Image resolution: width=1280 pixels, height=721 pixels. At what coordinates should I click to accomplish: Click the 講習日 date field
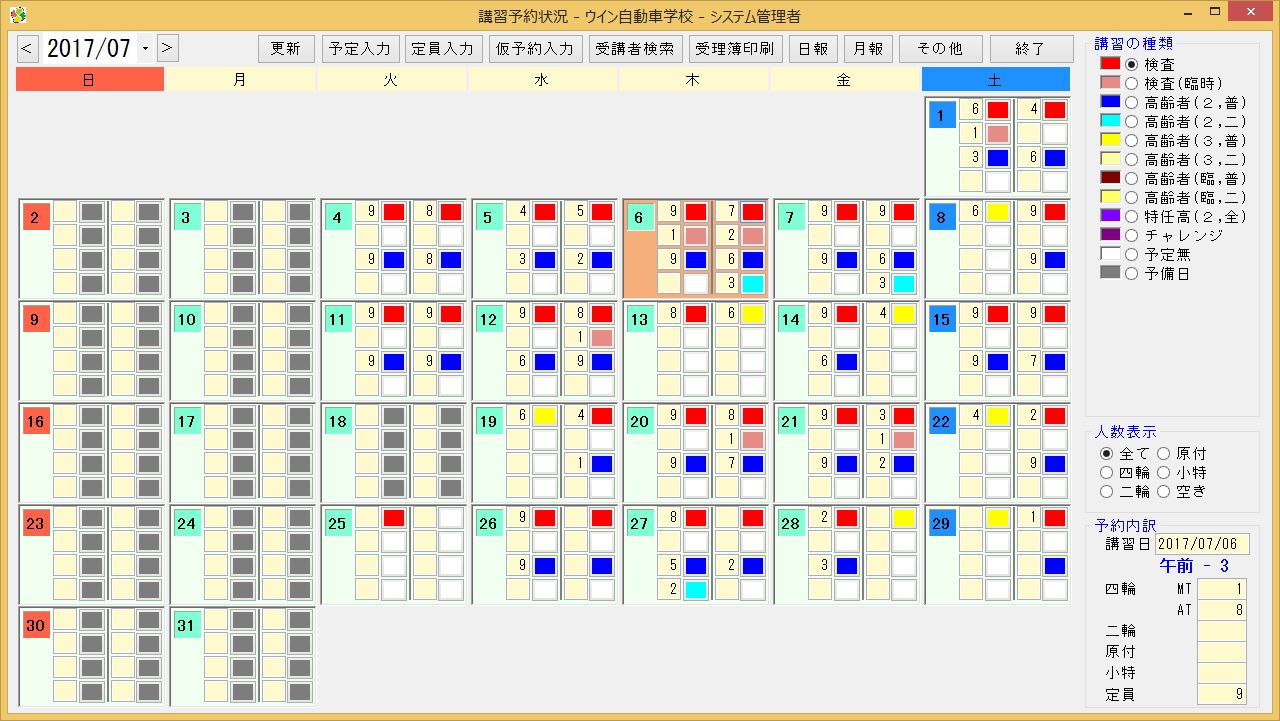tap(1201, 545)
